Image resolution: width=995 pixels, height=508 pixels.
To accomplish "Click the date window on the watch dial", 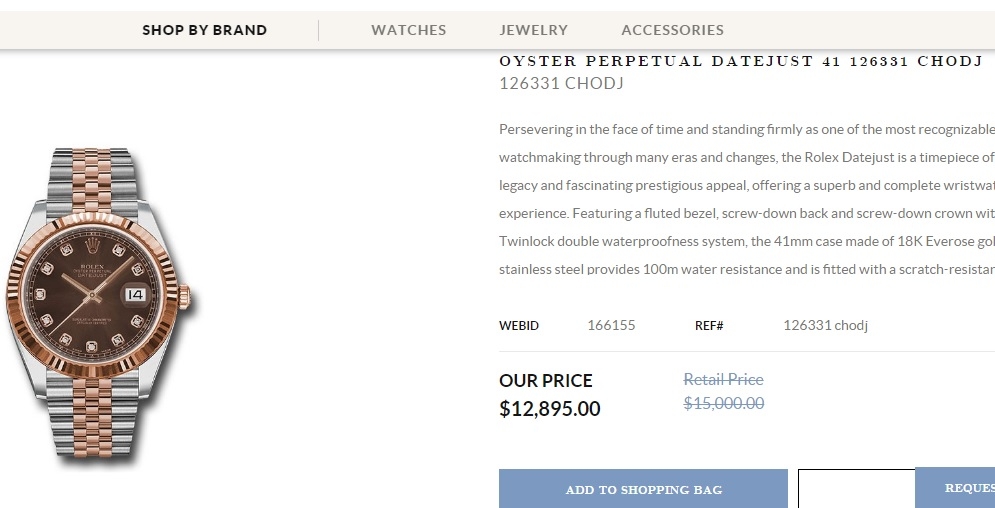I will pos(135,295).
